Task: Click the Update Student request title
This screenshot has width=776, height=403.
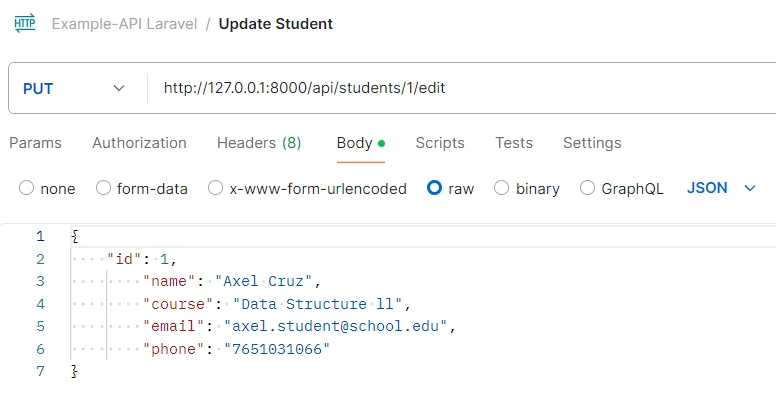Action: pos(275,23)
